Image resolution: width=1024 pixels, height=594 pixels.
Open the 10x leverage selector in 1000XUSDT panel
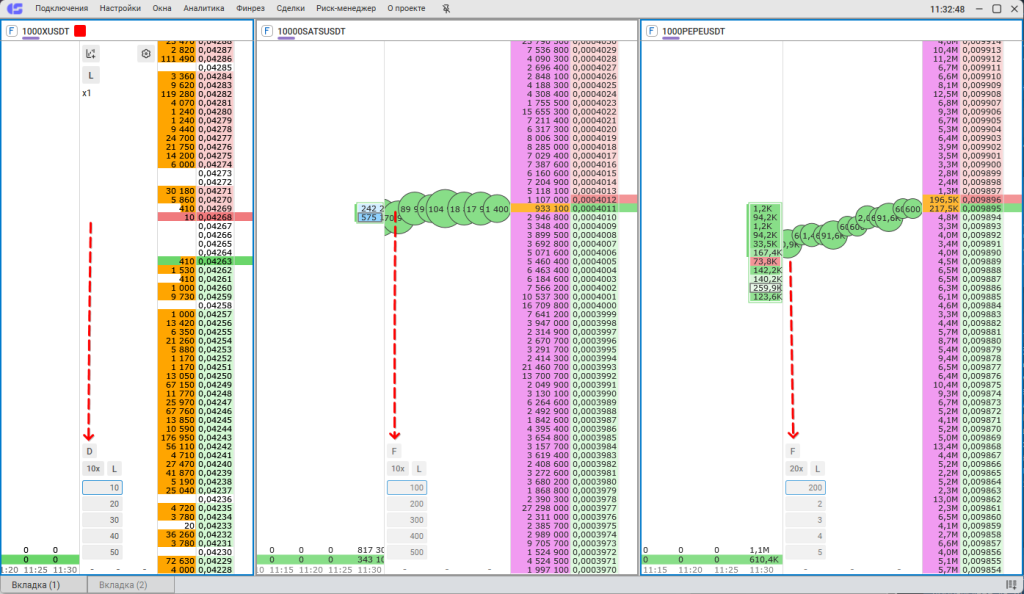pyautogui.click(x=92, y=468)
